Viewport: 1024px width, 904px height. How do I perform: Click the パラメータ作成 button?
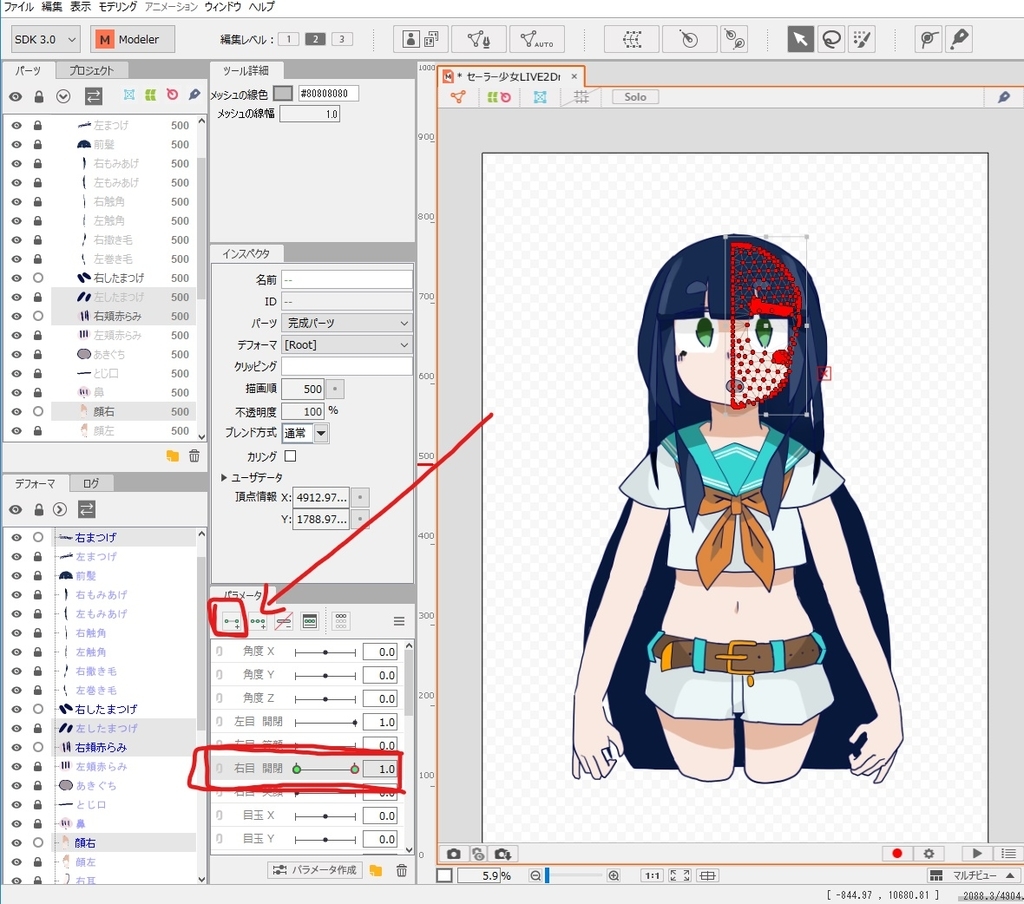click(315, 870)
